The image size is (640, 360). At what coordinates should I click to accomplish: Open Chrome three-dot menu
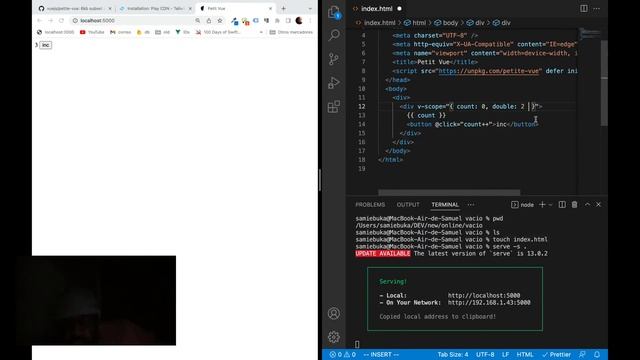click(310, 20)
